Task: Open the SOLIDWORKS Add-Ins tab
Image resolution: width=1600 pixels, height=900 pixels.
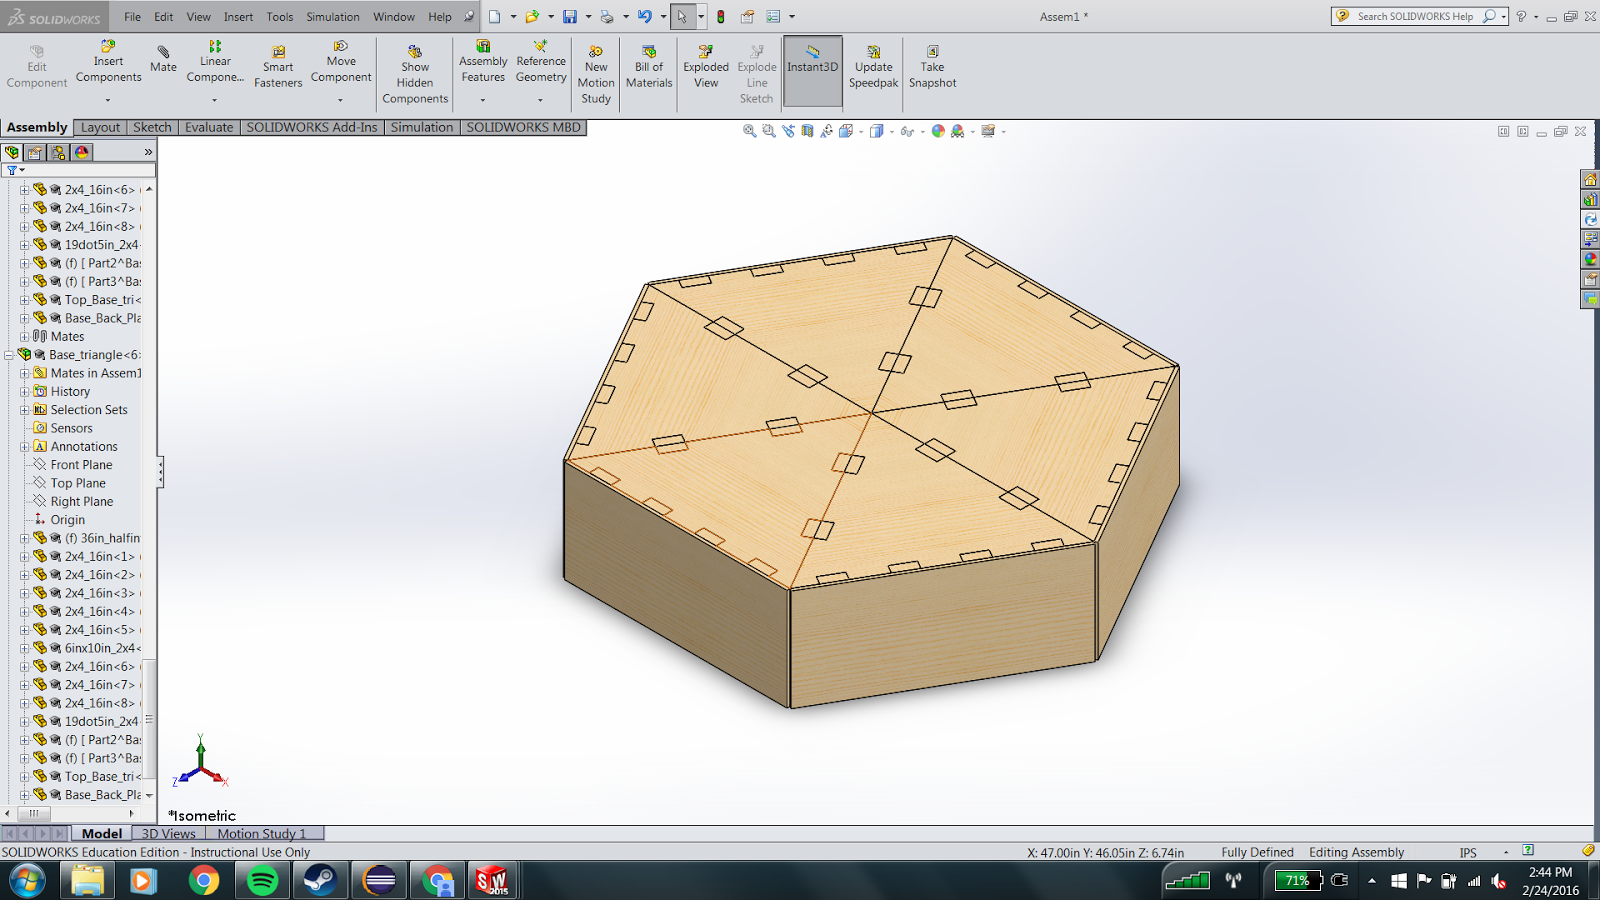Action: tap(312, 127)
